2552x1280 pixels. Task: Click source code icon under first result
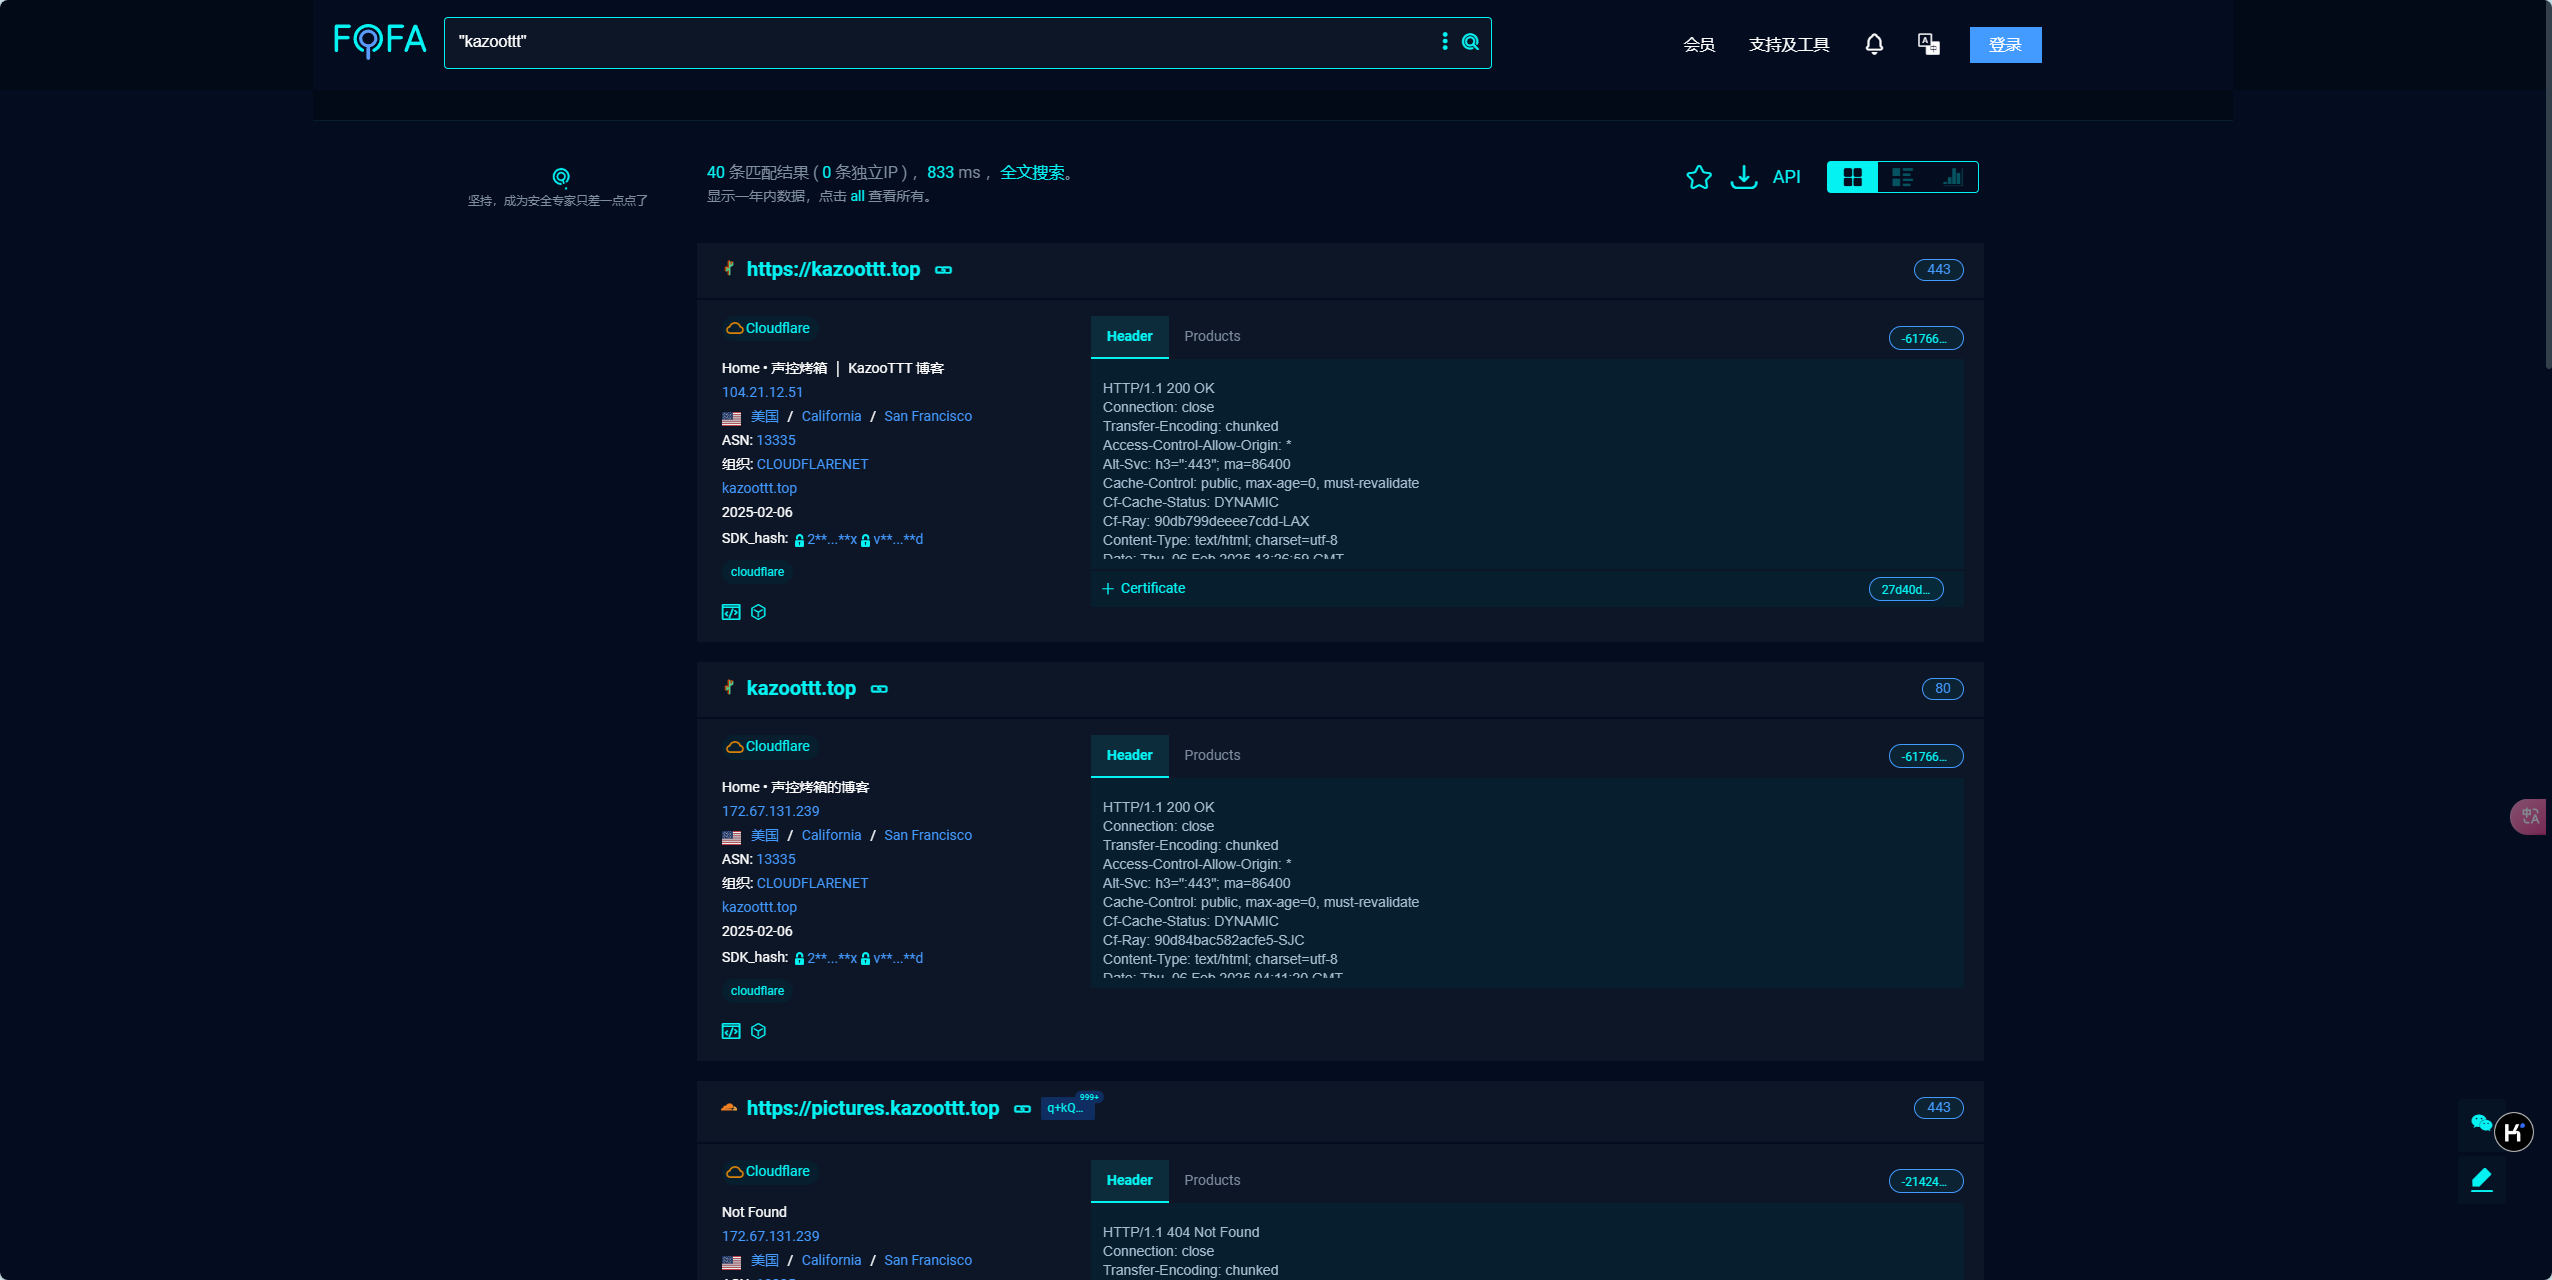[x=731, y=612]
